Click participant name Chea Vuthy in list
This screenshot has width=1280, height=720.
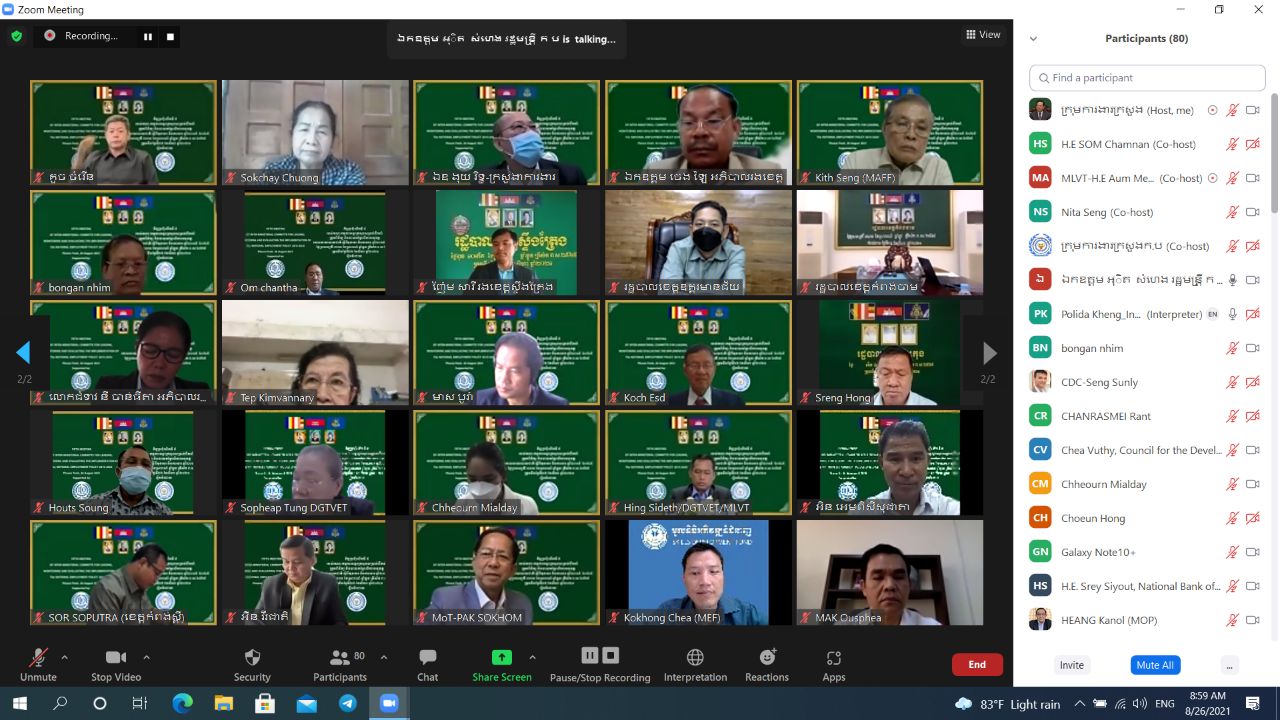[x=1141, y=450]
